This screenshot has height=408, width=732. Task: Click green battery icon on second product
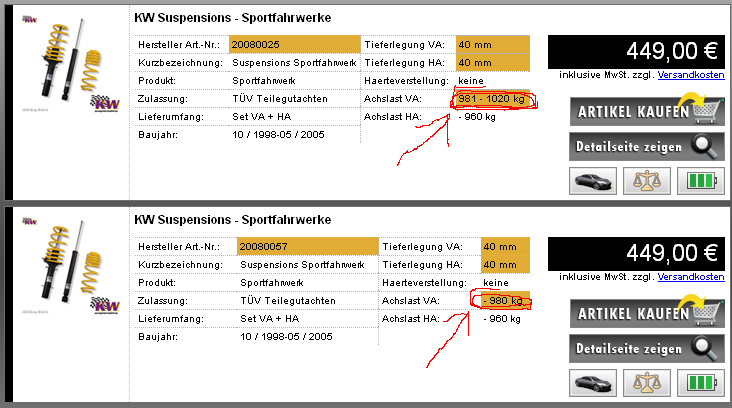click(701, 383)
